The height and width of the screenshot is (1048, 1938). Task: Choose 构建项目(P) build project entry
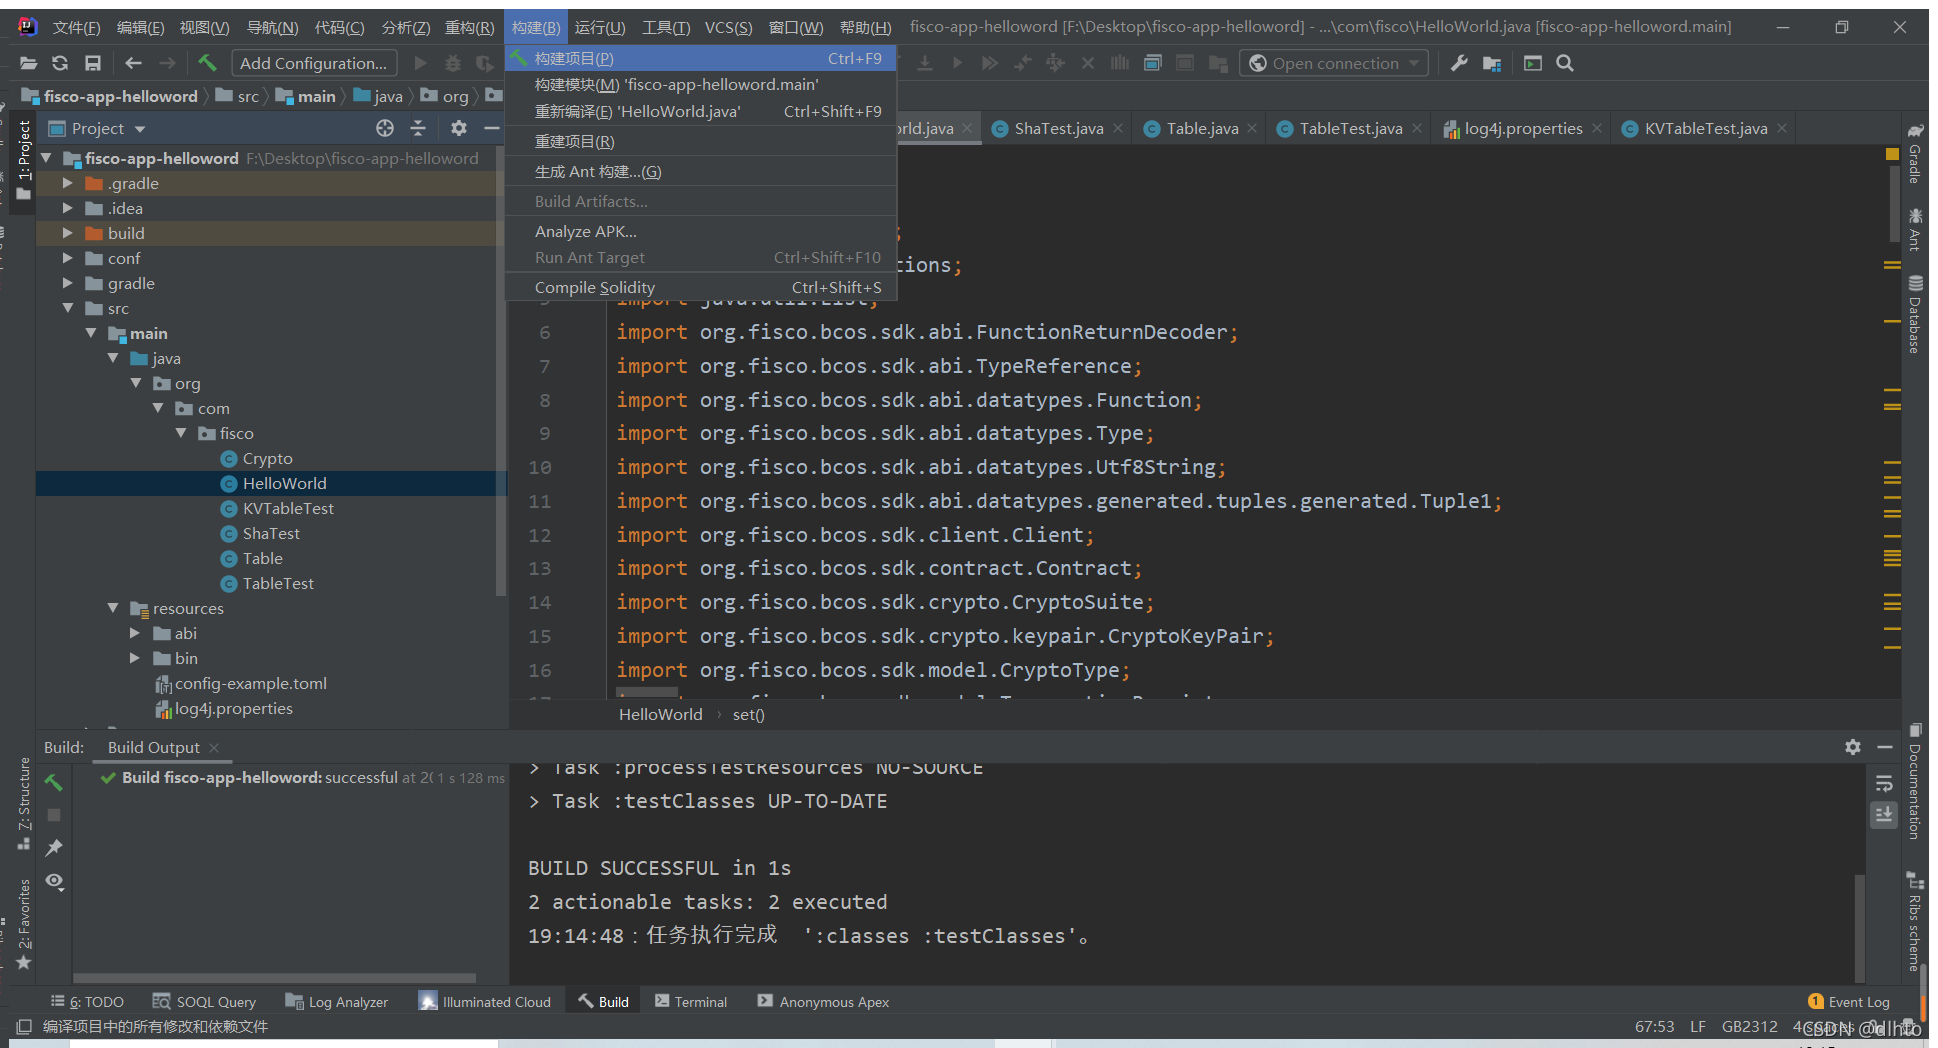point(700,59)
